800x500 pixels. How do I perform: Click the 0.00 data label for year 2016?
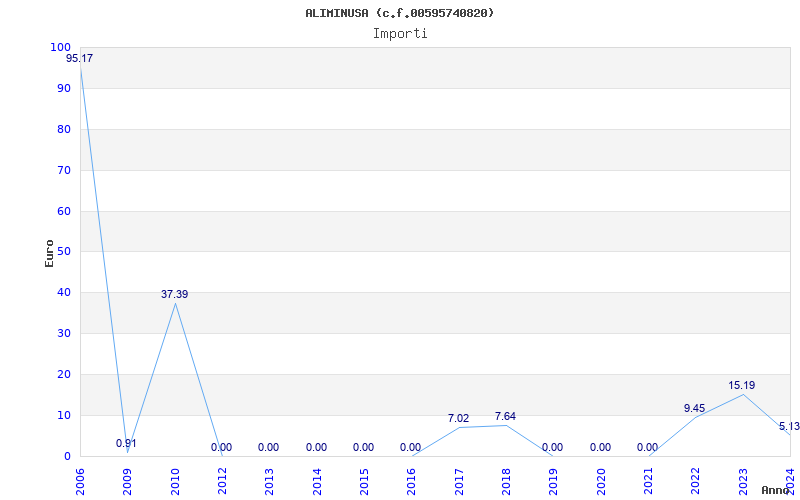click(410, 447)
